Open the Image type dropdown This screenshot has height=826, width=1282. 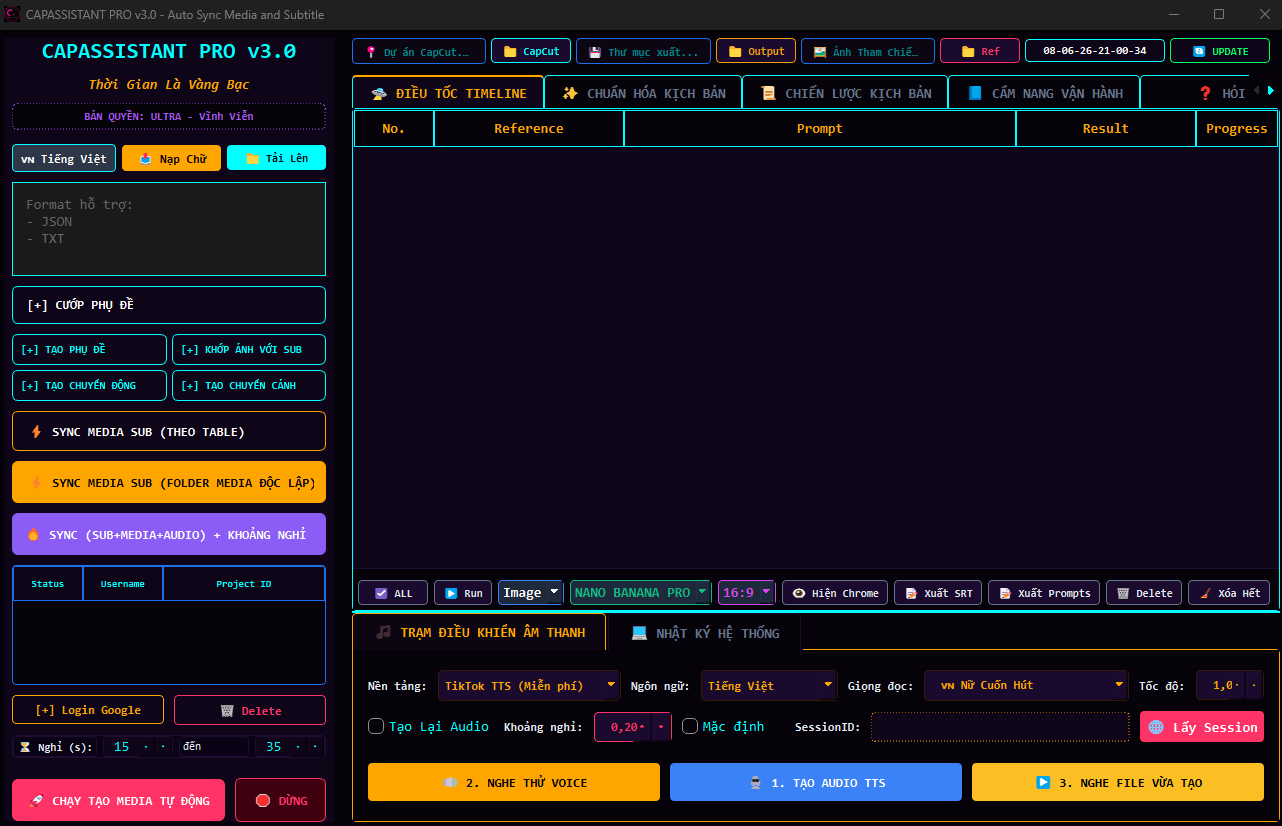[531, 593]
